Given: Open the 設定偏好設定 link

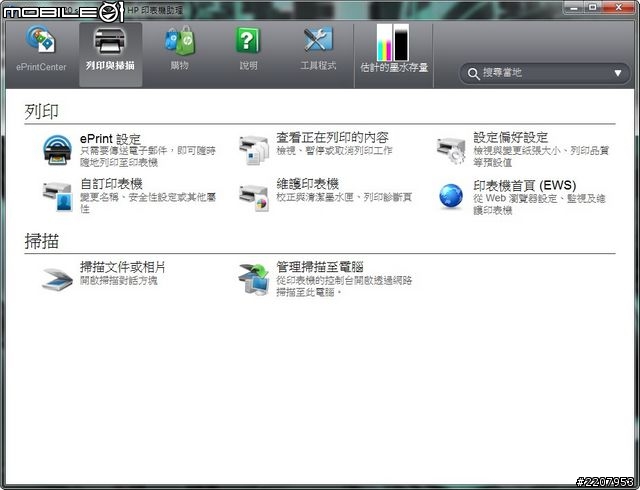Looking at the screenshot, I should [x=510, y=138].
